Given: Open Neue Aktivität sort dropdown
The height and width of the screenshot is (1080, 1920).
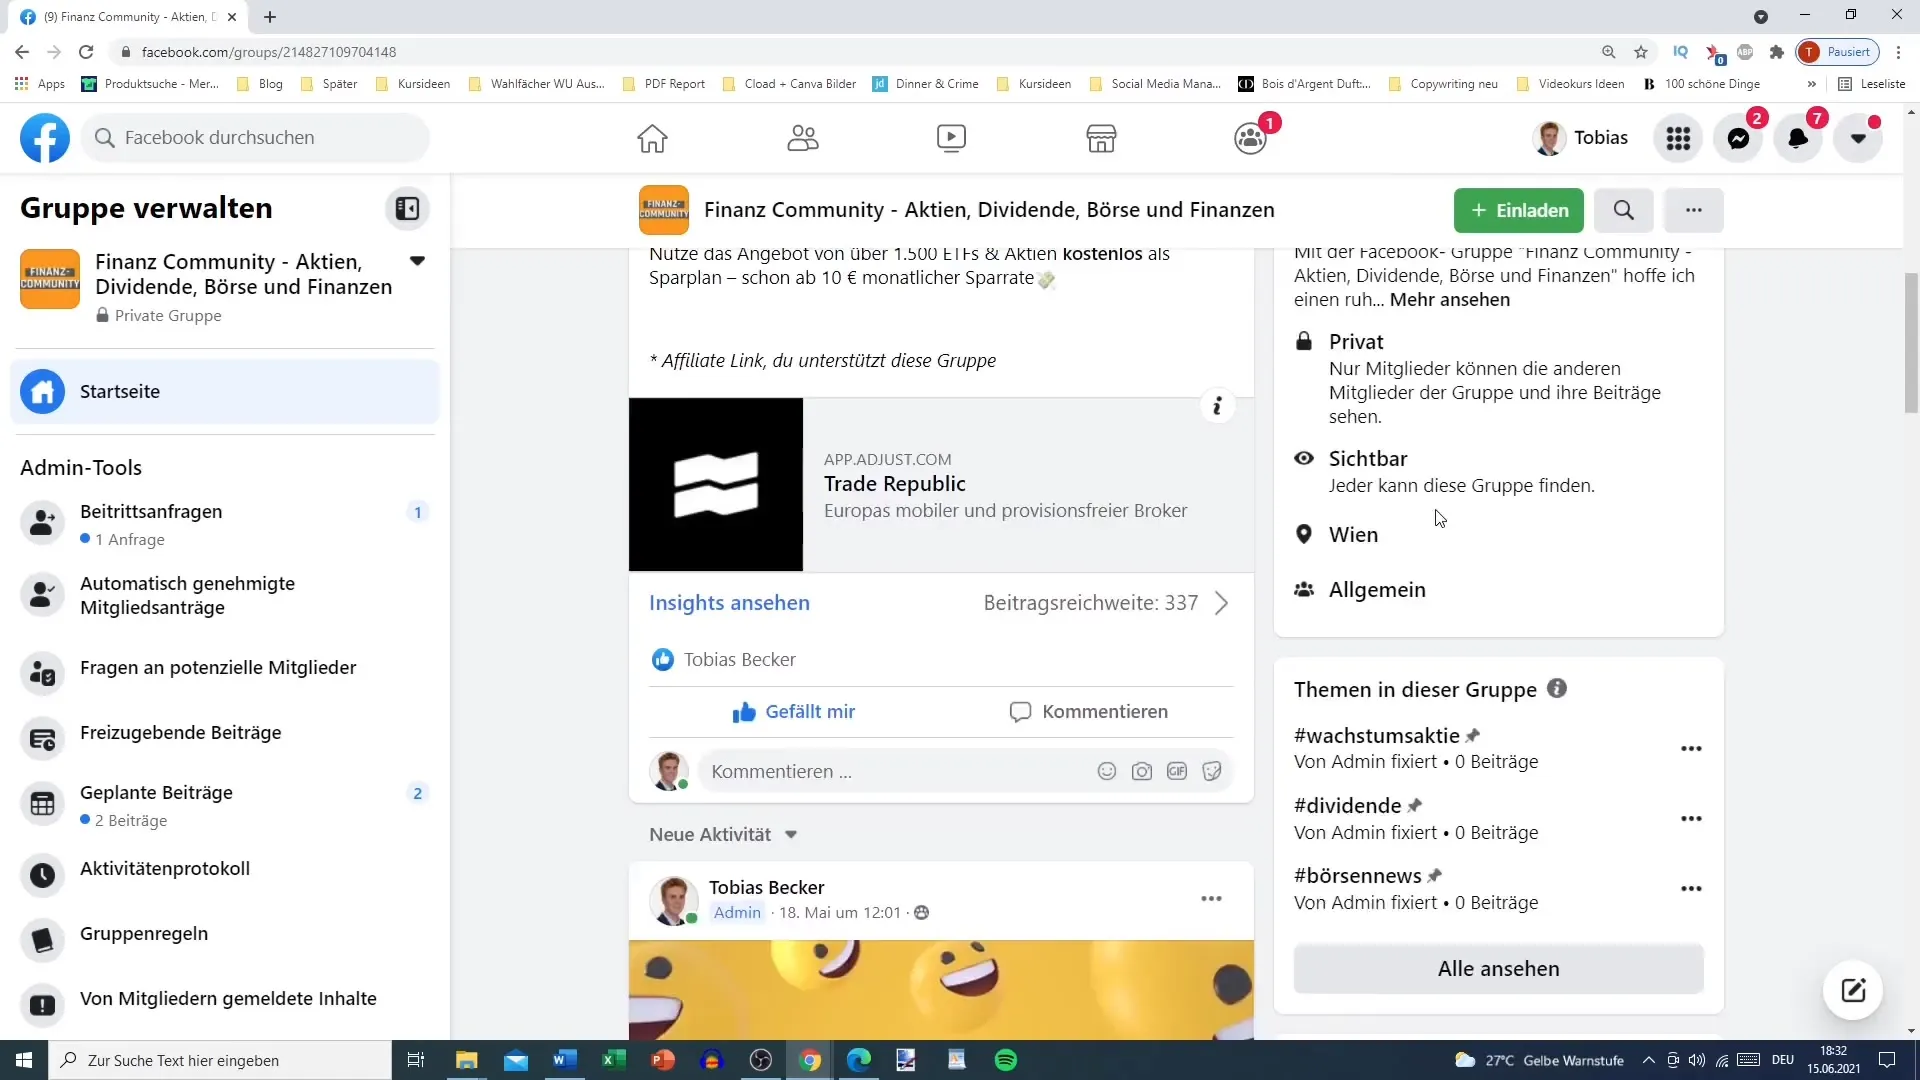Looking at the screenshot, I should point(722,834).
